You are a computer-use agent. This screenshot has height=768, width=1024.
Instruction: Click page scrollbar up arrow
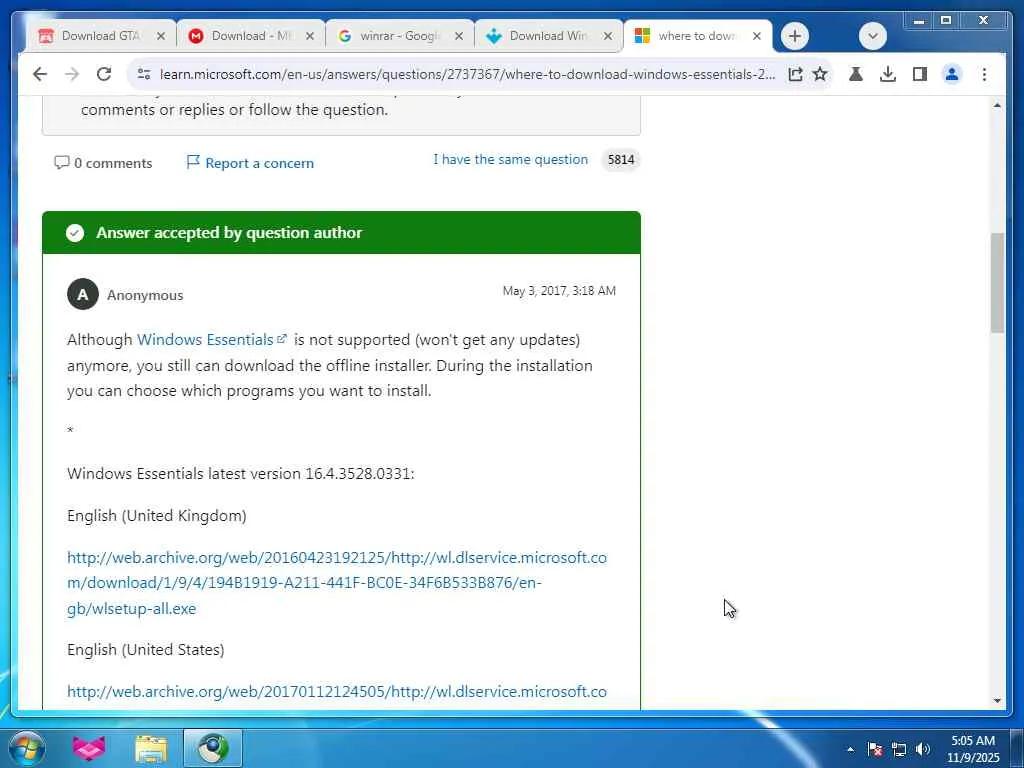[x=997, y=105]
